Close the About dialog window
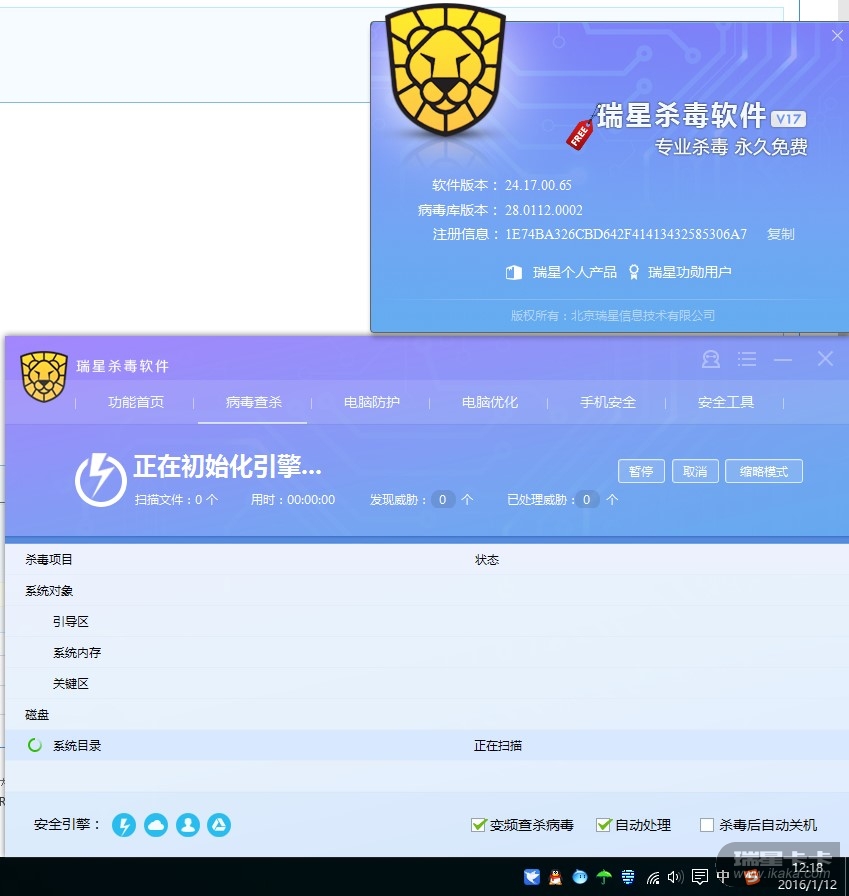This screenshot has width=849, height=896. tap(837, 35)
